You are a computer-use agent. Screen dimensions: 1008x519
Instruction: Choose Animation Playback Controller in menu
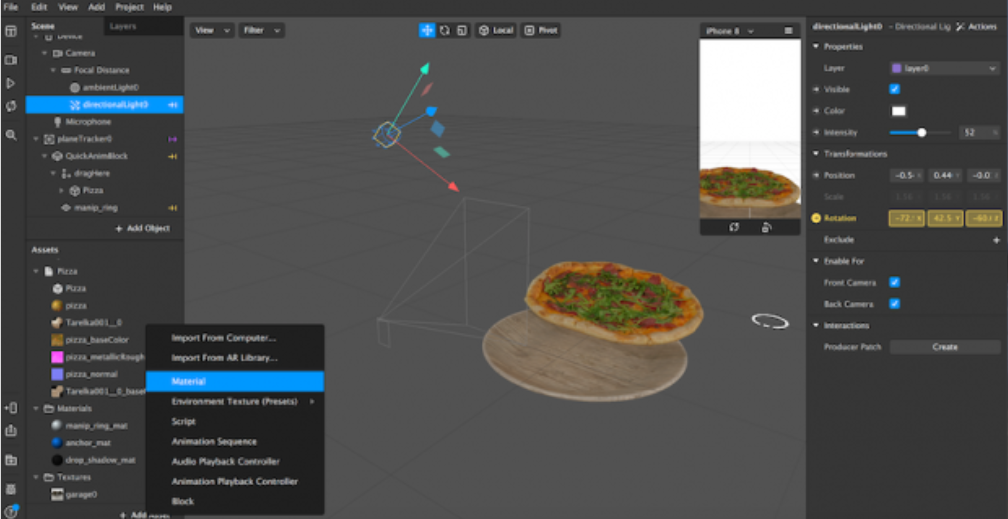click(235, 482)
